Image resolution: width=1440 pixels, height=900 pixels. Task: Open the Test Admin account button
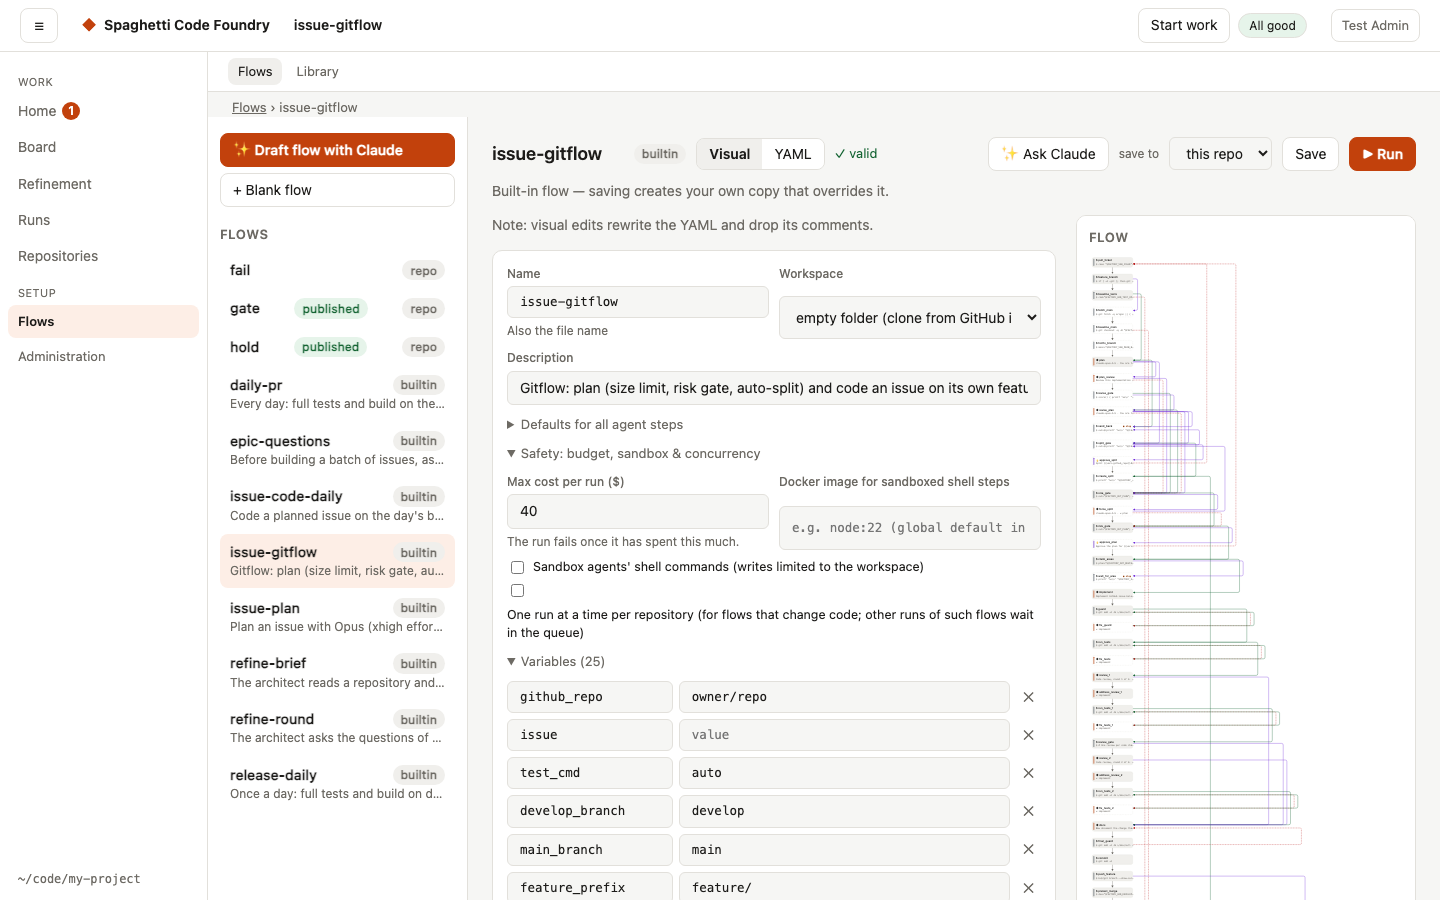(x=1375, y=25)
